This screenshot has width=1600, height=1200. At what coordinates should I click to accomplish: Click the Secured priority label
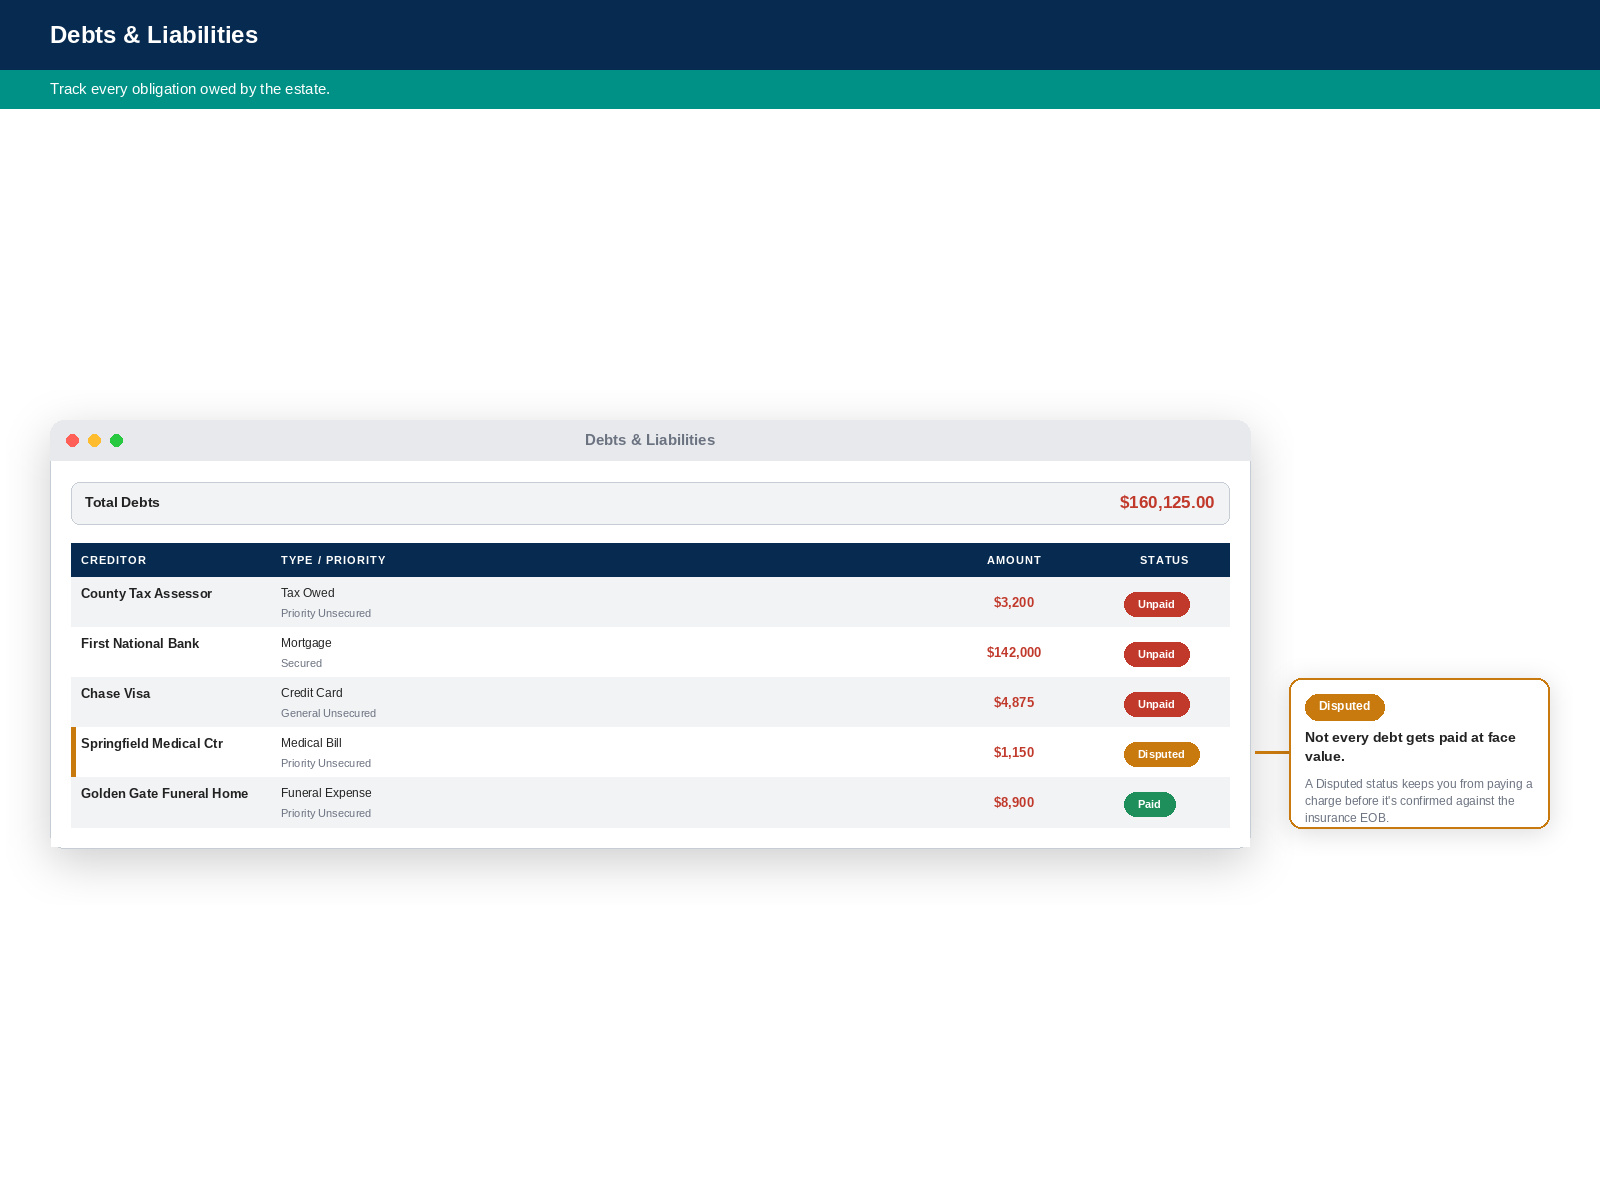click(x=301, y=664)
